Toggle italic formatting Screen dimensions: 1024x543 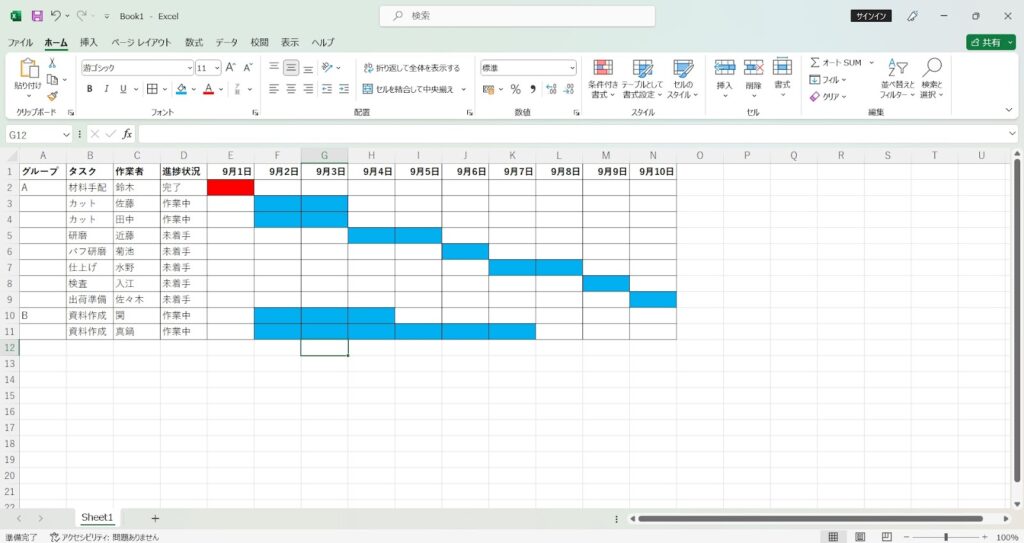pos(106,89)
